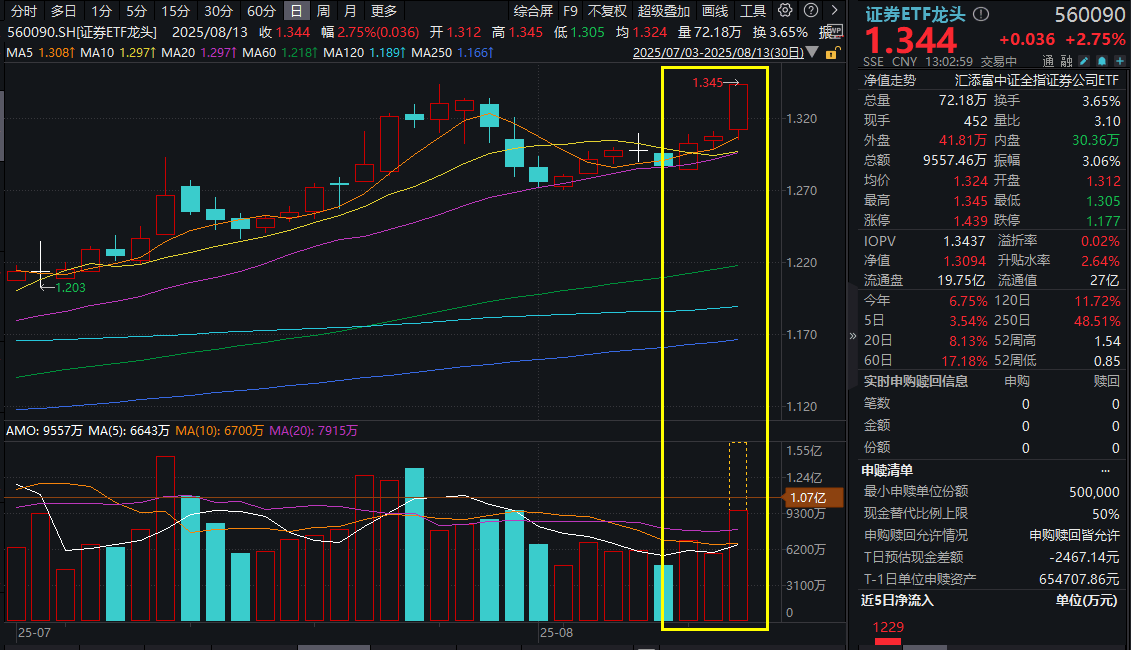Set a price alert with the bell icon
Image resolution: width=1131 pixels, height=650 pixels.
[x=1101, y=61]
